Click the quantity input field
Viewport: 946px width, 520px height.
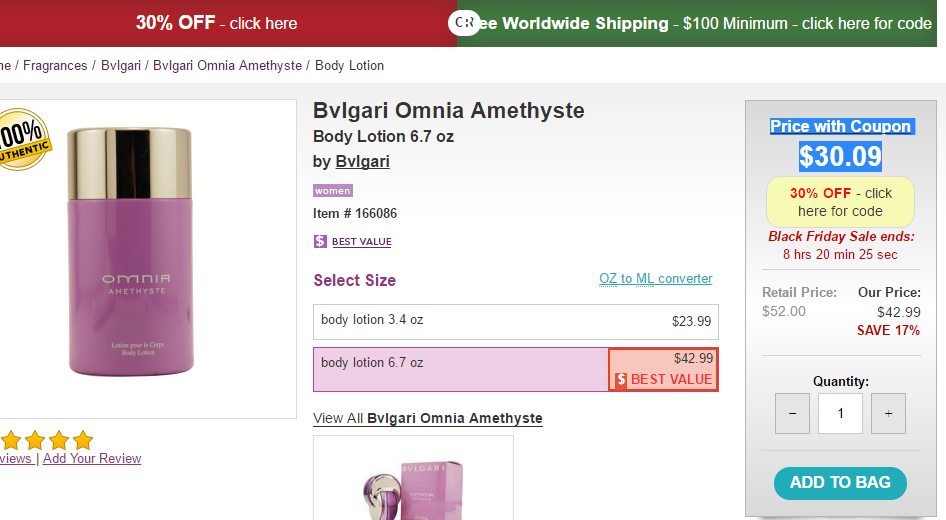point(840,413)
